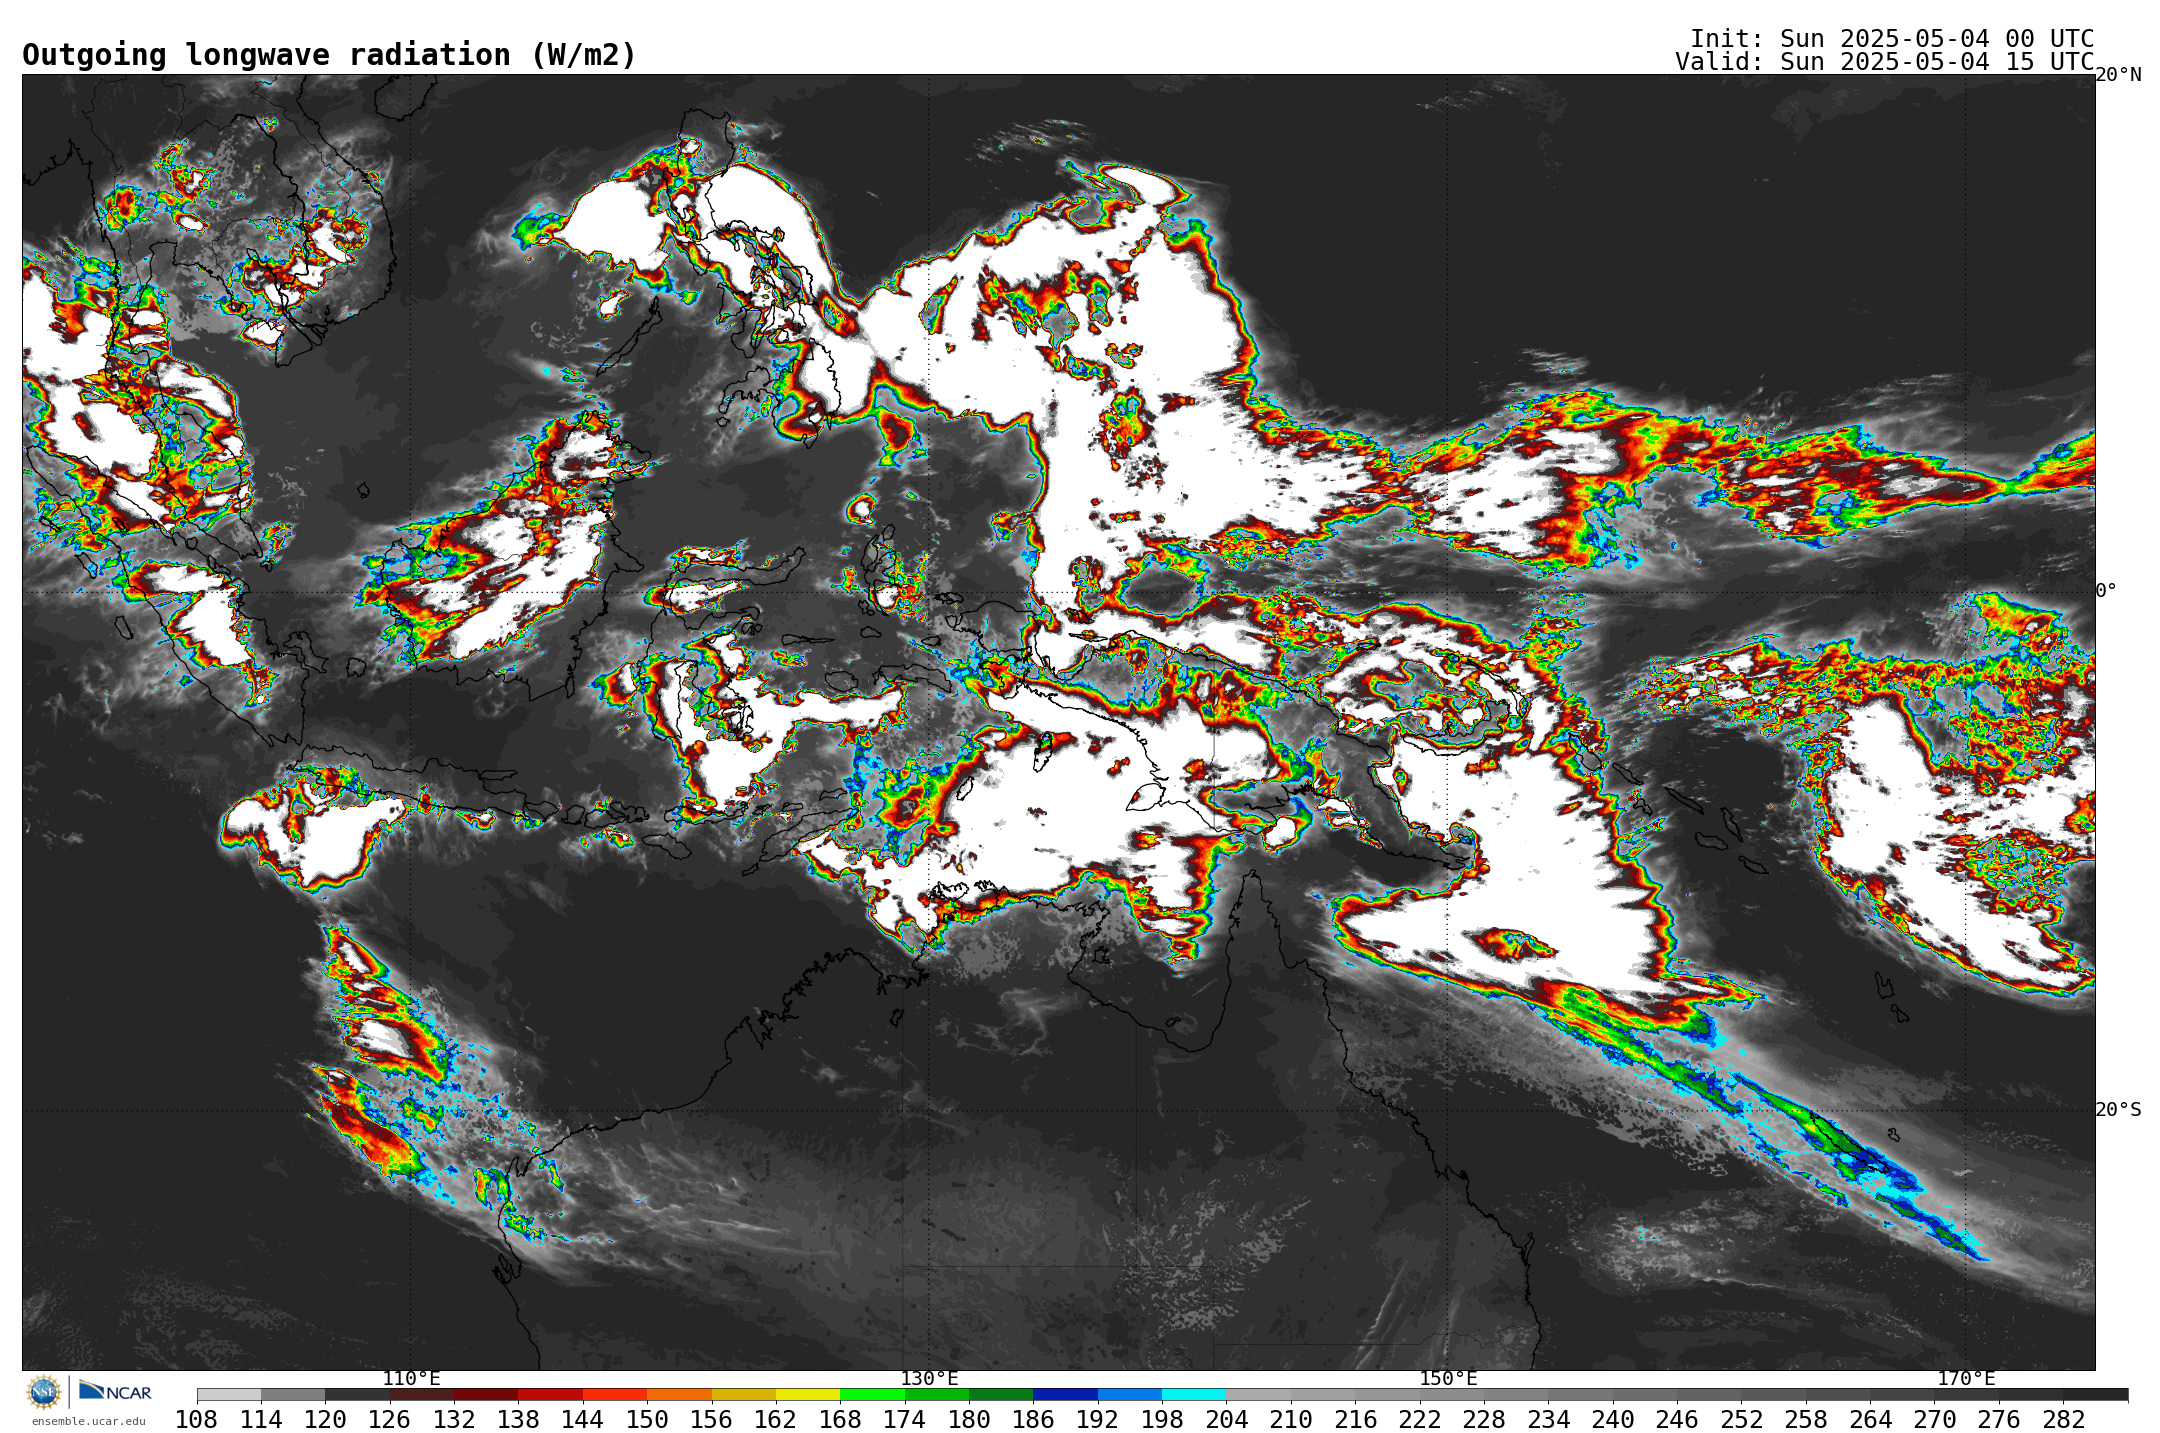Pick the light gray 108–114 colorbar swatch
This screenshot has height=1433, width=2160.
point(229,1395)
